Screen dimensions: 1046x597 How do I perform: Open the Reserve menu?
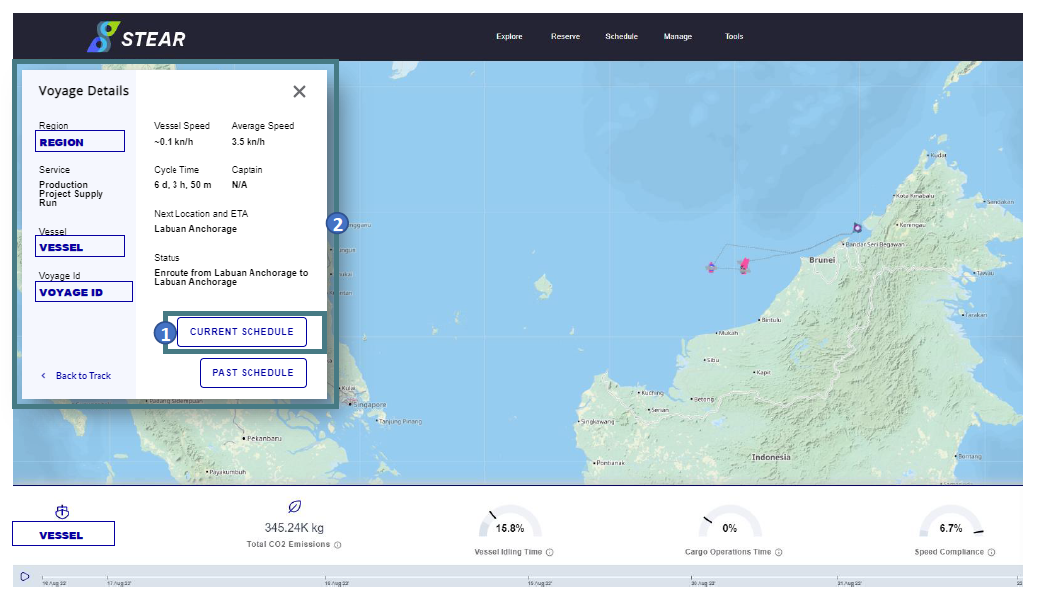point(565,37)
